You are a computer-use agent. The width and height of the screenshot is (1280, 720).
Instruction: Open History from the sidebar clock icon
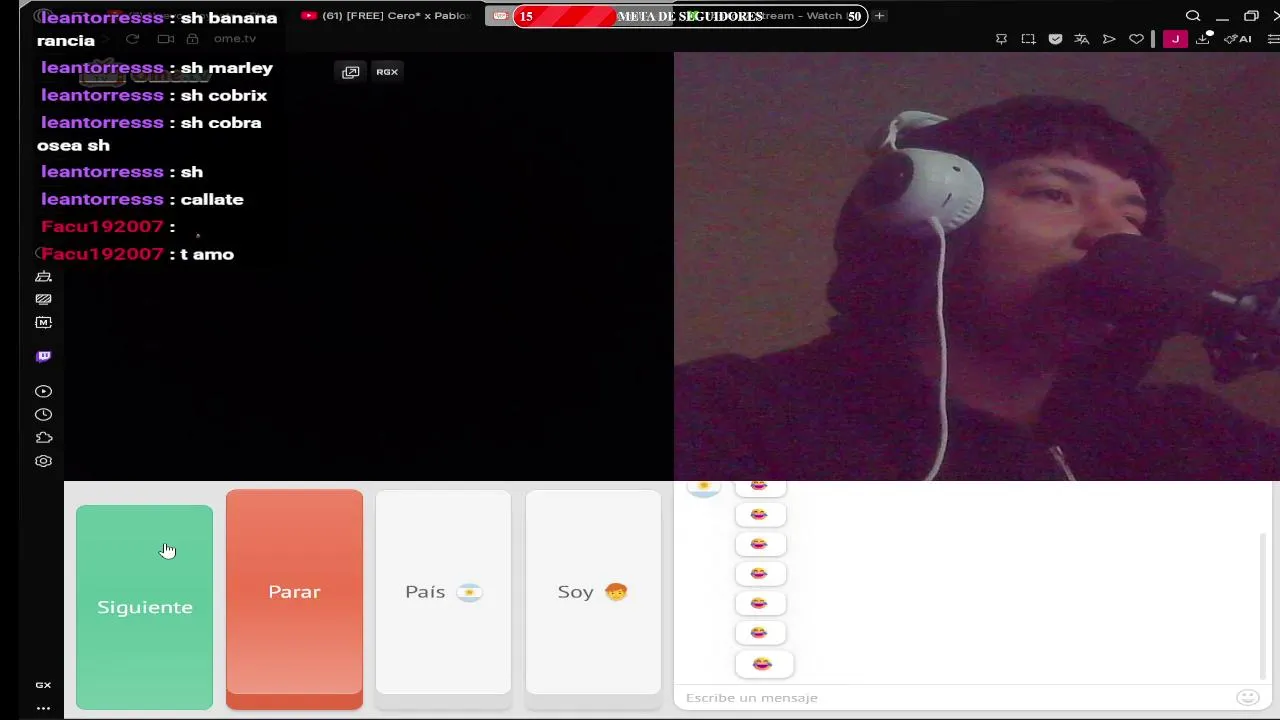click(43, 414)
